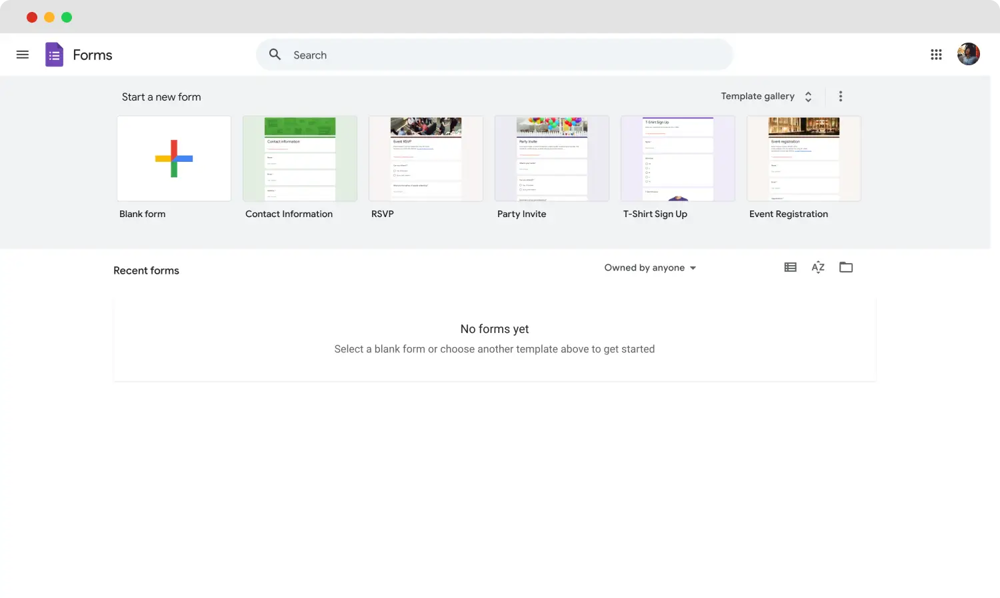The height and width of the screenshot is (598, 1000).
Task: Open the account profile avatar
Action: [968, 55]
